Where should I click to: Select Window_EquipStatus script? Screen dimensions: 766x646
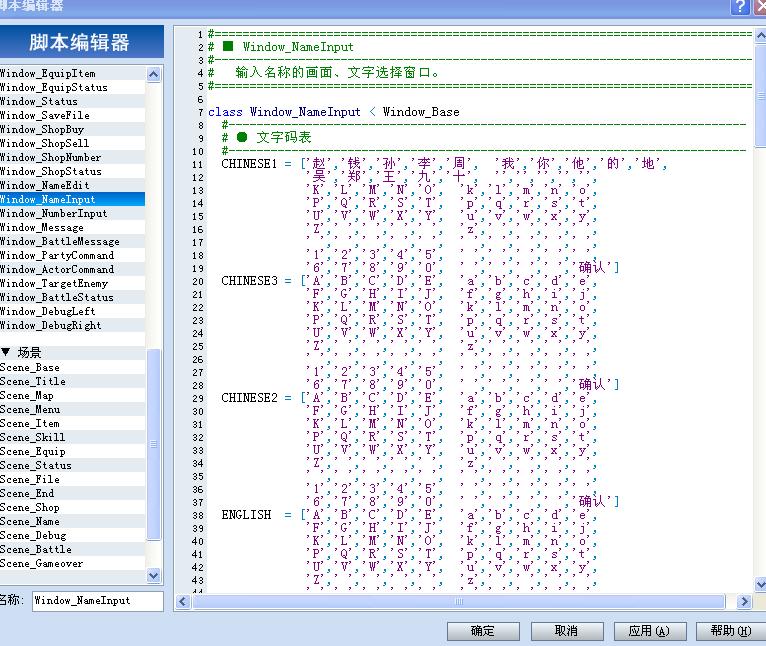(72, 87)
